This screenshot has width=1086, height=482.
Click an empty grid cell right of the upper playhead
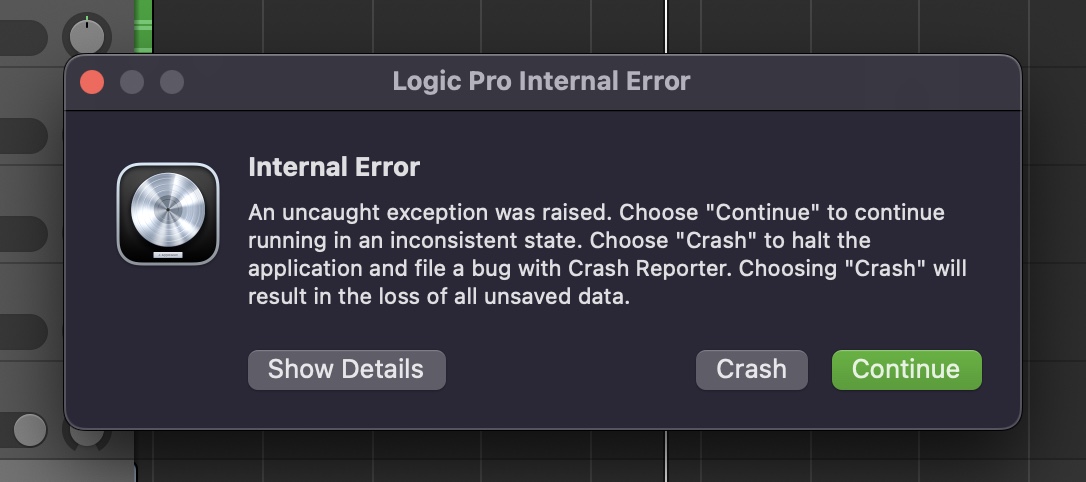coord(755,26)
